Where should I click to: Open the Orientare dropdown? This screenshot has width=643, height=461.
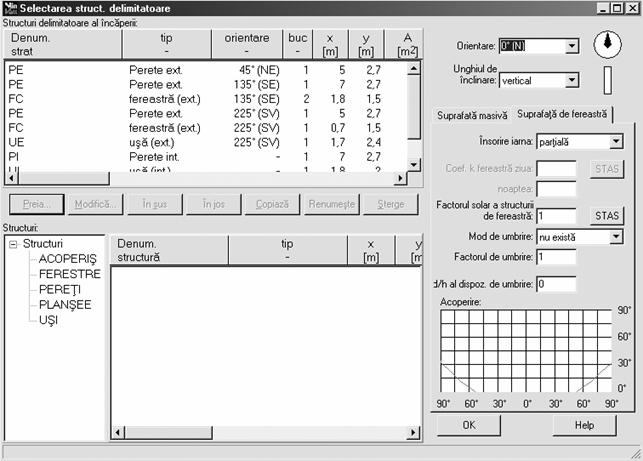pos(571,46)
